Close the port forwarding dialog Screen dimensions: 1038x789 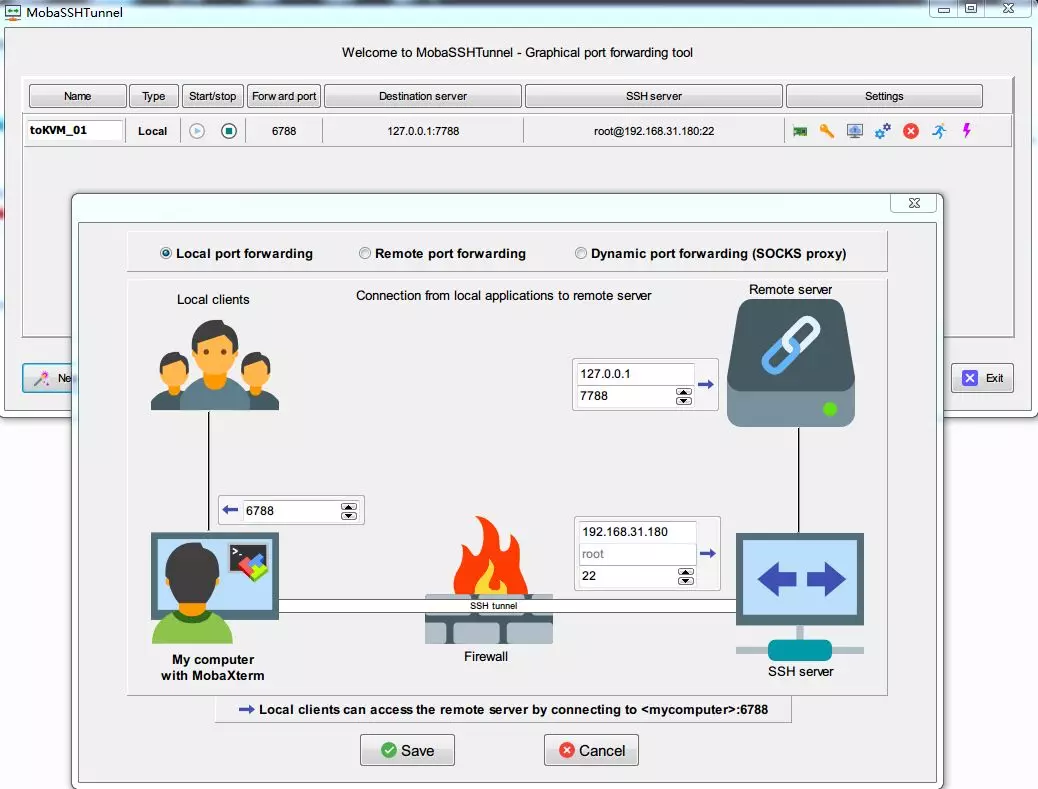[x=914, y=203]
